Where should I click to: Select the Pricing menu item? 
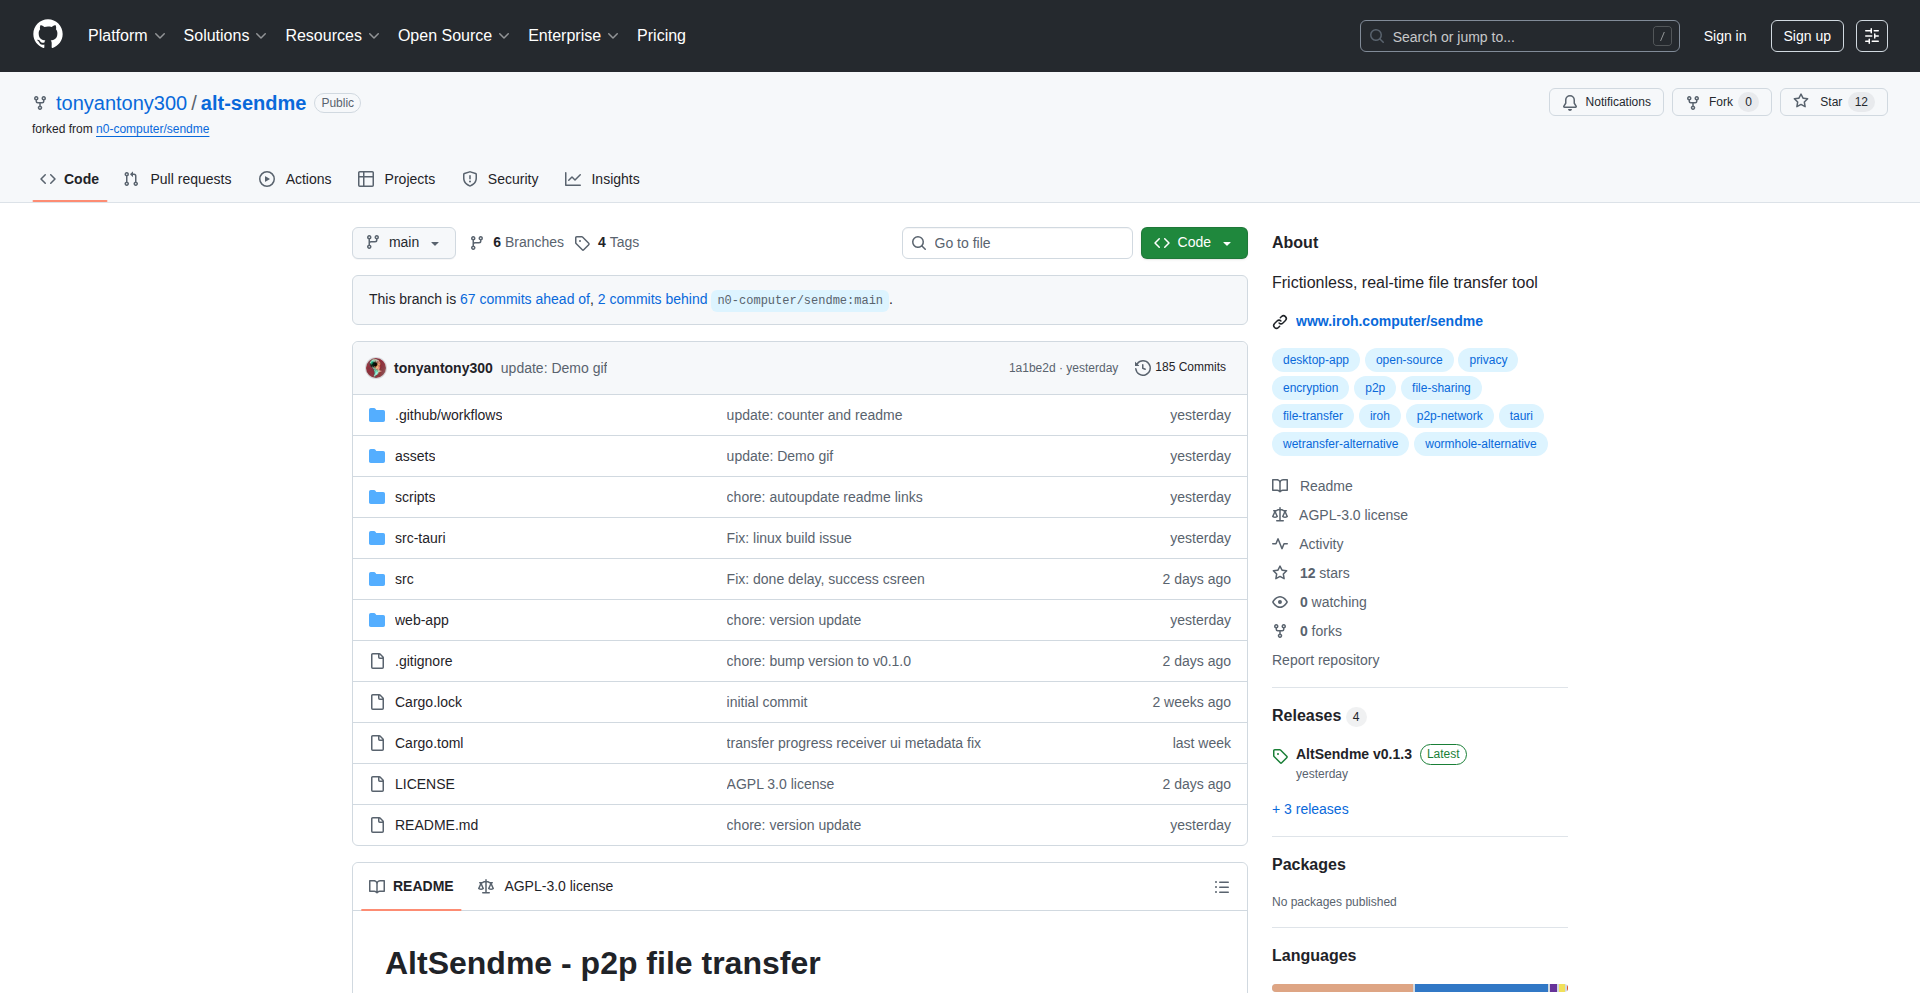click(x=661, y=35)
